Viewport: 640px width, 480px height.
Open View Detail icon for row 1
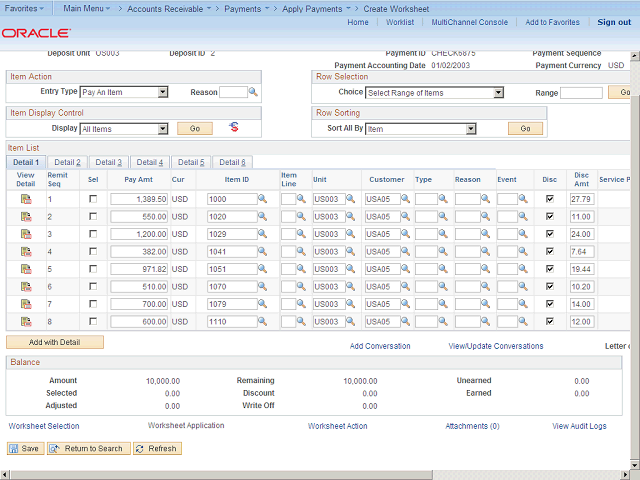coord(26,199)
